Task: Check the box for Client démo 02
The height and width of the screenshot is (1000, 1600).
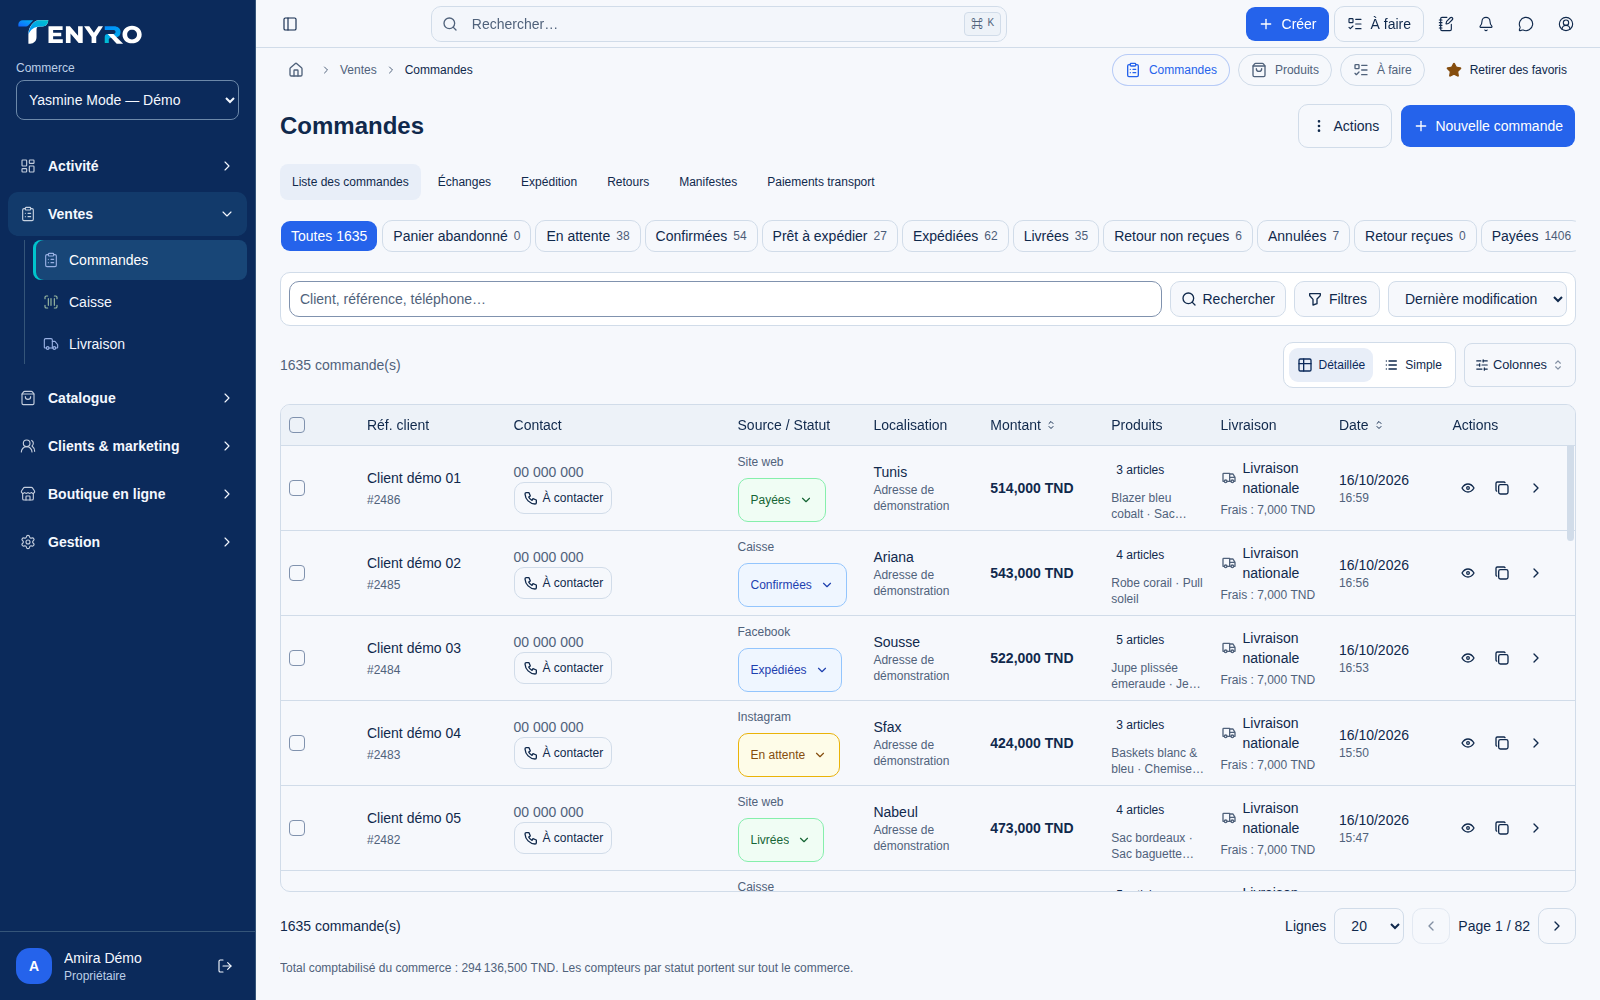Action: [x=297, y=573]
